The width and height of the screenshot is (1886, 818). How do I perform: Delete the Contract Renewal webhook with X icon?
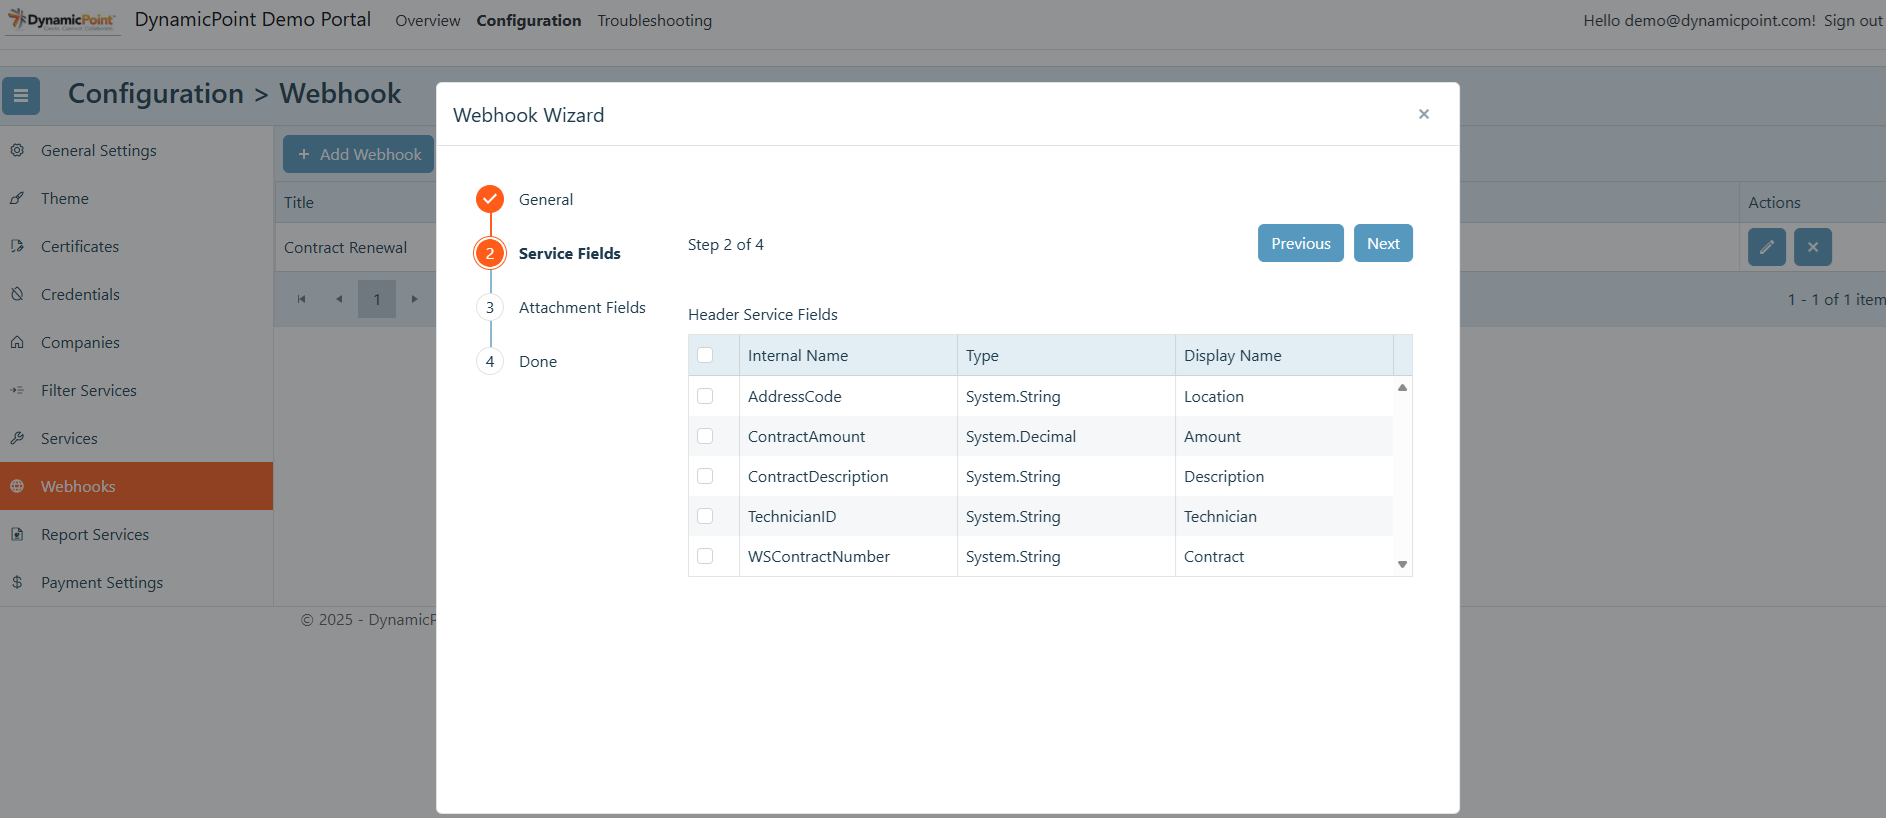pos(1813,247)
